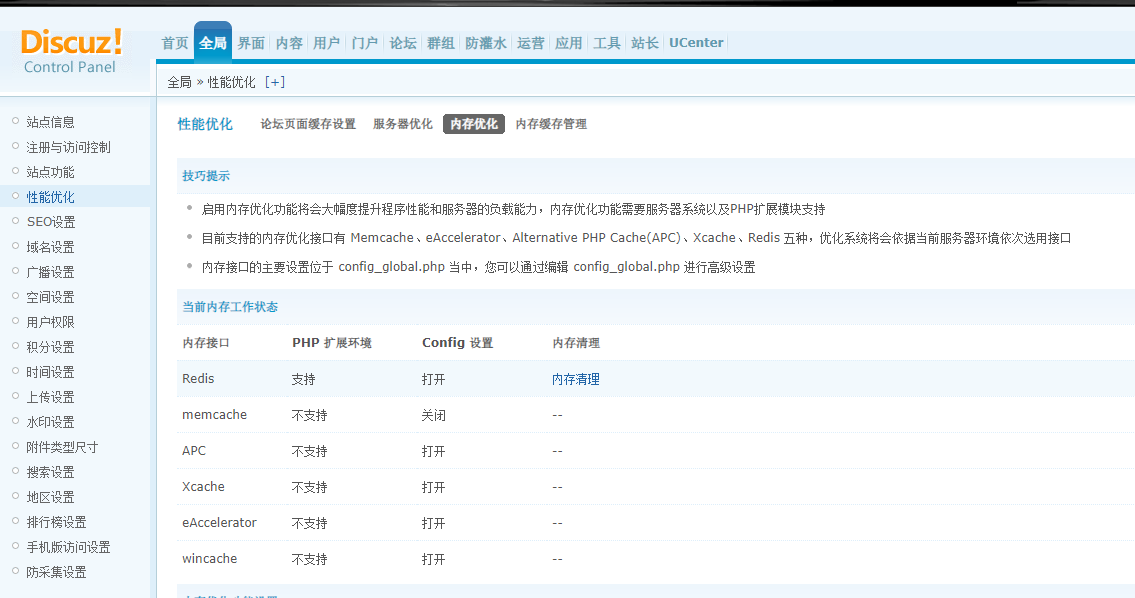Open the 论坛页面缓存设置 tab

pyautogui.click(x=307, y=124)
